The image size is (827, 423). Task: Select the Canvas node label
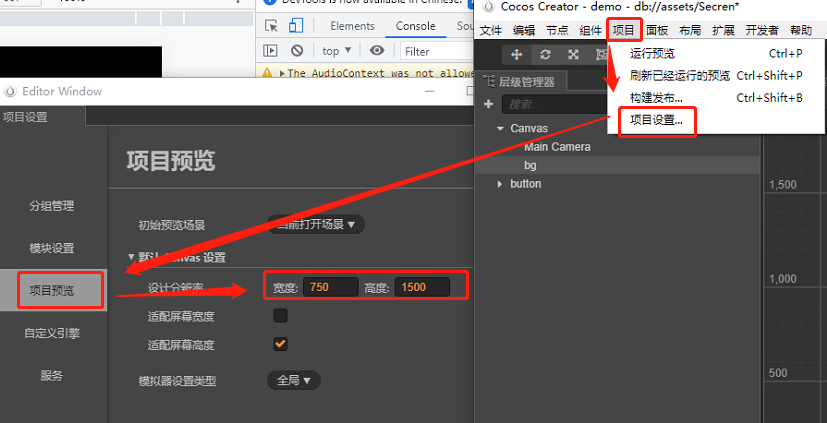(x=529, y=128)
